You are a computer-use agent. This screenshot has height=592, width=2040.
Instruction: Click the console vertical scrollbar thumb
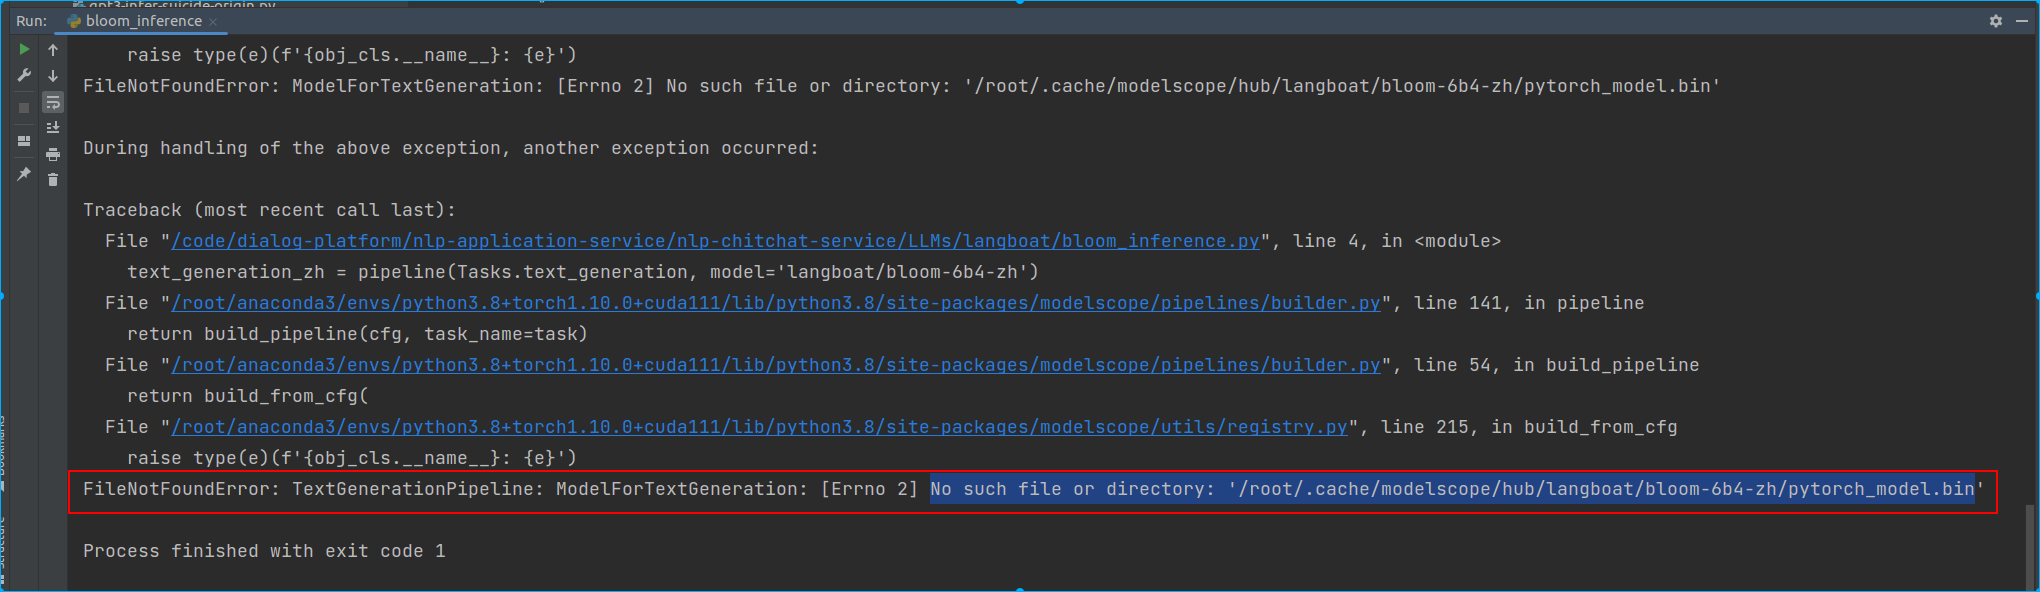click(x=2030, y=546)
